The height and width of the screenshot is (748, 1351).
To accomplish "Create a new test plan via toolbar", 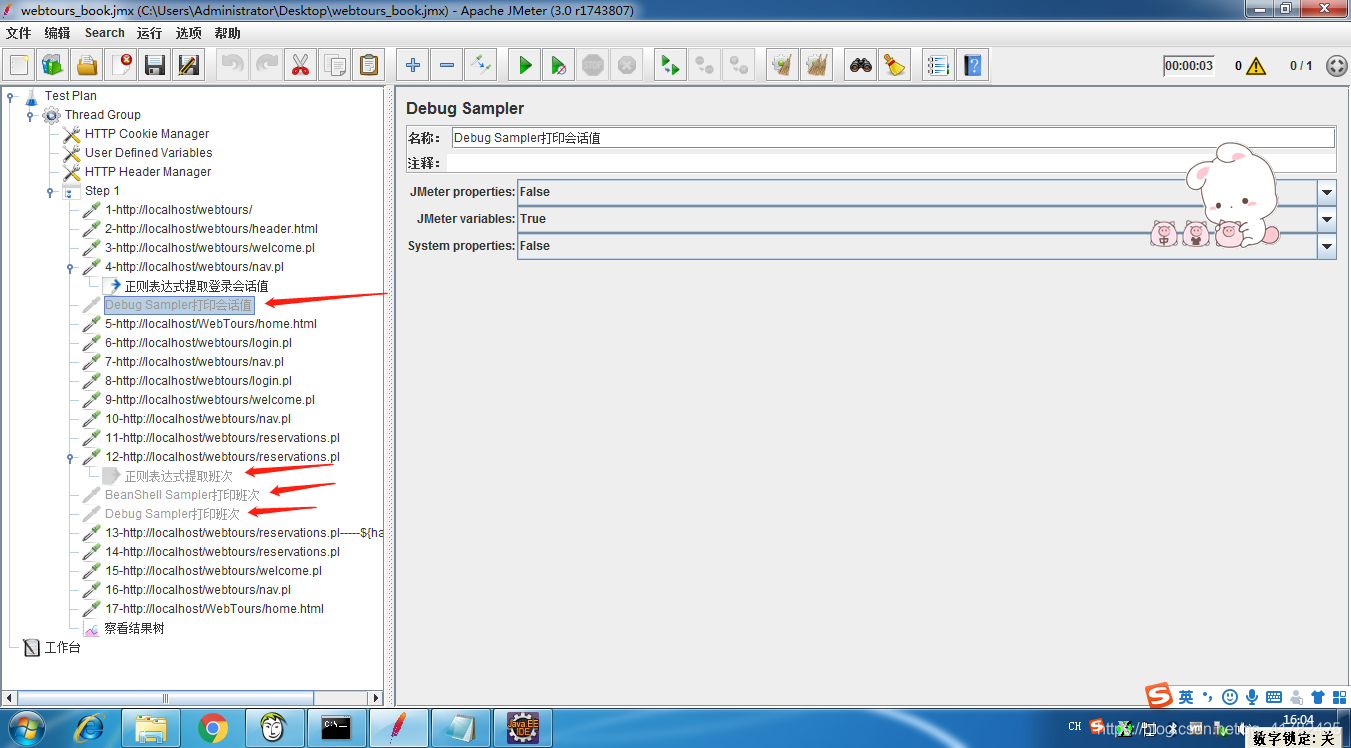I will (19, 66).
